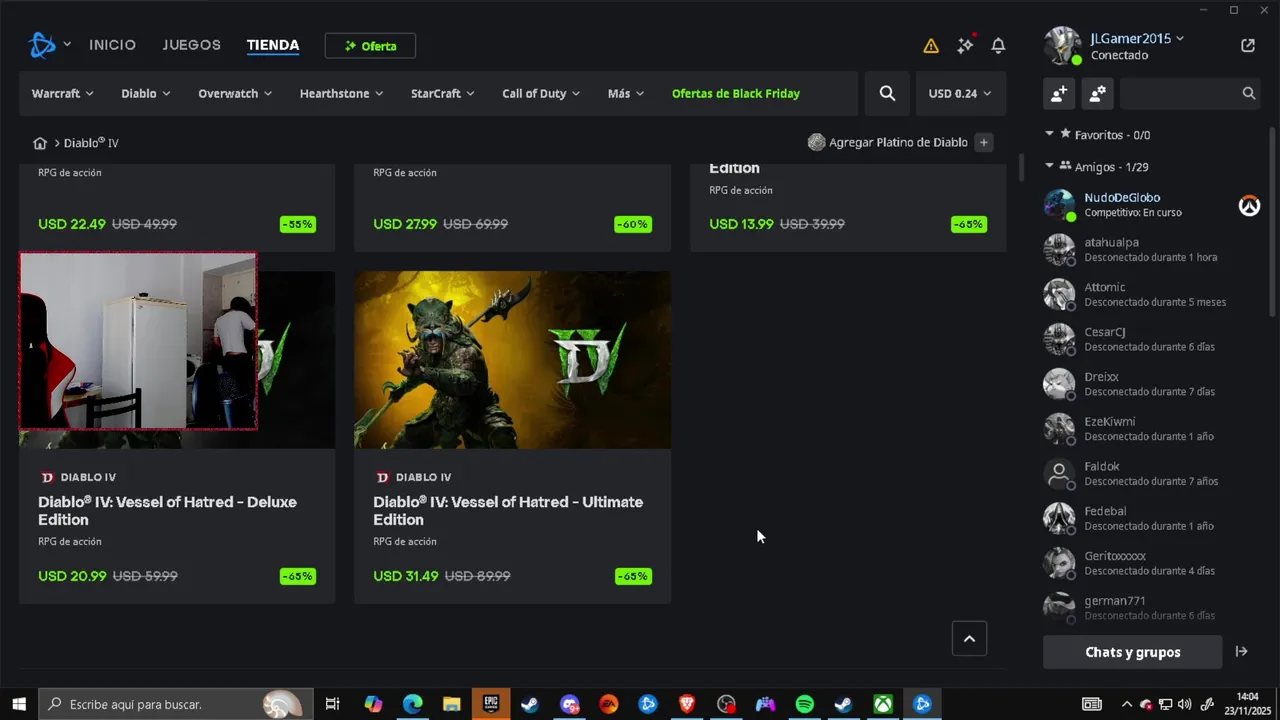Viewport: 1280px width, 720px height.
Task: Click the Diablo® IV breadcrumb link
Action: click(91, 143)
